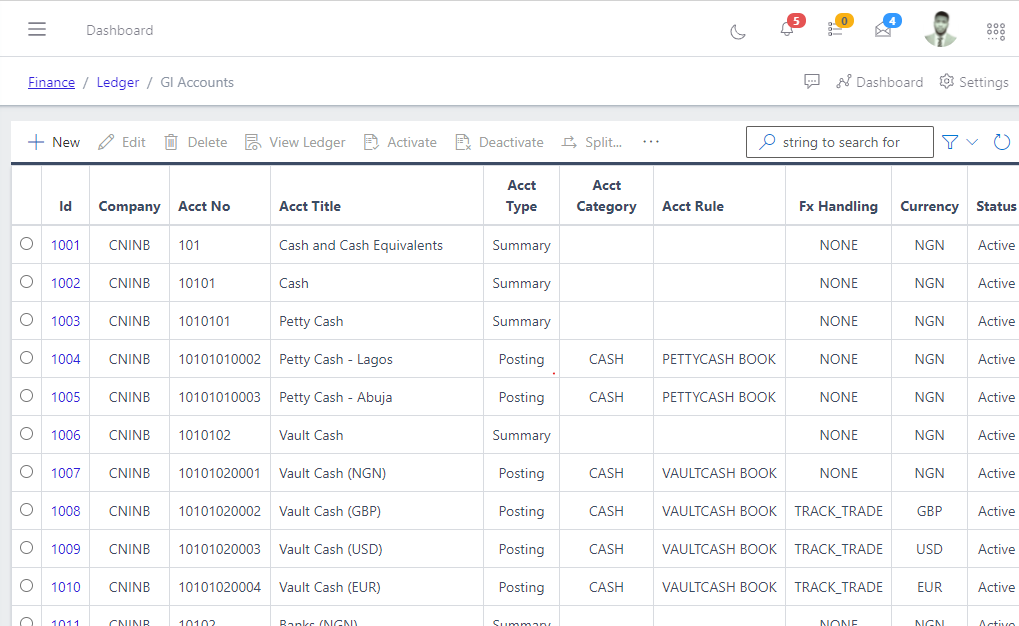
Task: Go to Dashboard from the top bar
Action: (889, 81)
